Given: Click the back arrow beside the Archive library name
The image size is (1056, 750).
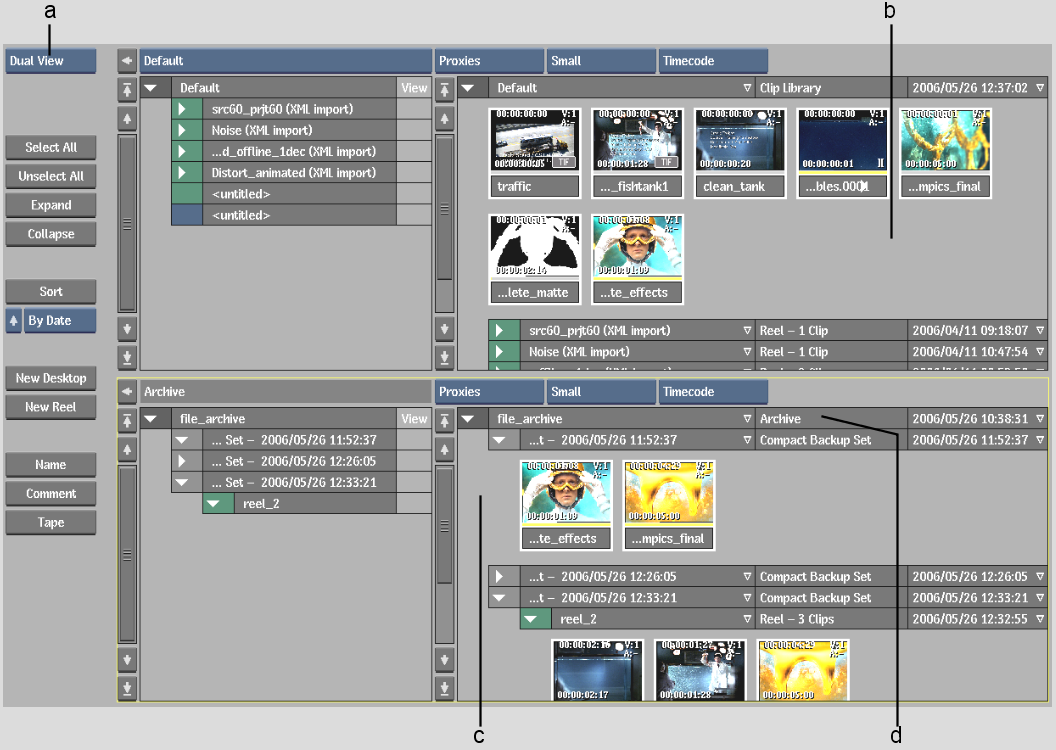Looking at the screenshot, I should pyautogui.click(x=127, y=392).
